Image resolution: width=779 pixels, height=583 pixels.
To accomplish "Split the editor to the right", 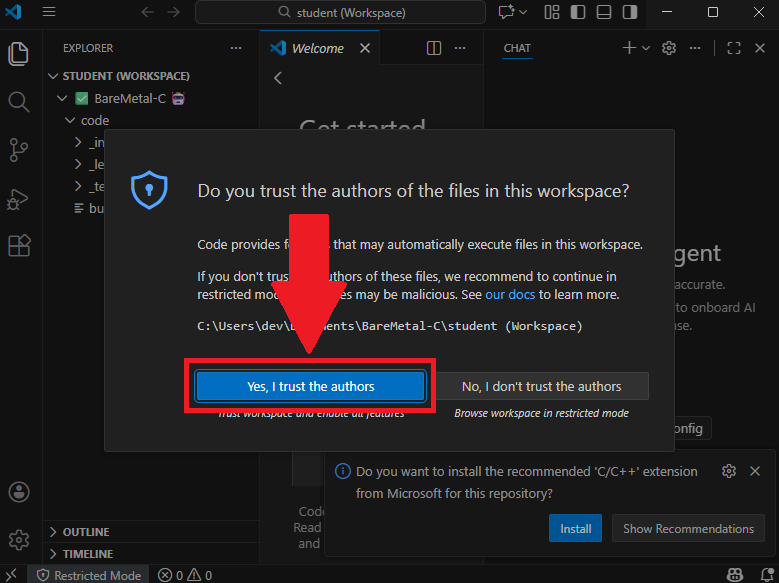I will click(434, 48).
